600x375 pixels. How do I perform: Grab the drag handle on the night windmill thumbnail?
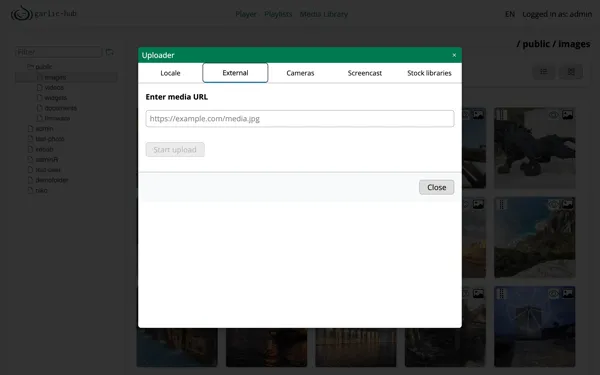coord(501,293)
